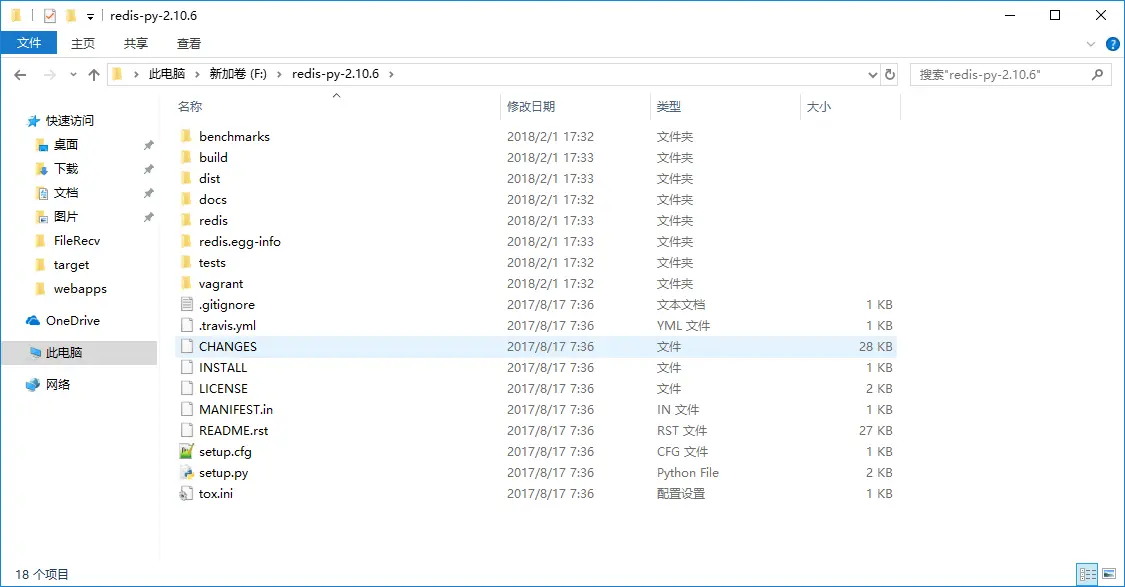The width and height of the screenshot is (1125, 587).
Task: Click 新加卷 (F:) in the address breadcrumb
Action: 237,74
